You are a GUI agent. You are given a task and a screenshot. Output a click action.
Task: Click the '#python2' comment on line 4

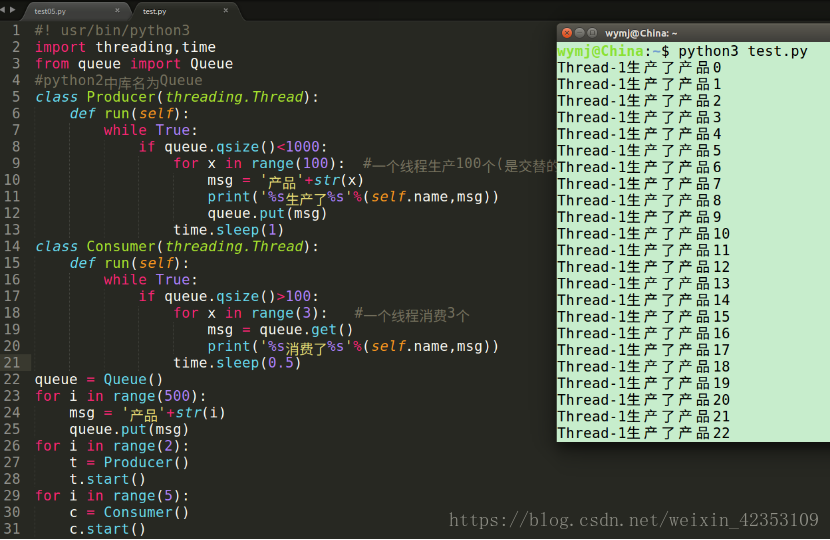click(x=119, y=81)
